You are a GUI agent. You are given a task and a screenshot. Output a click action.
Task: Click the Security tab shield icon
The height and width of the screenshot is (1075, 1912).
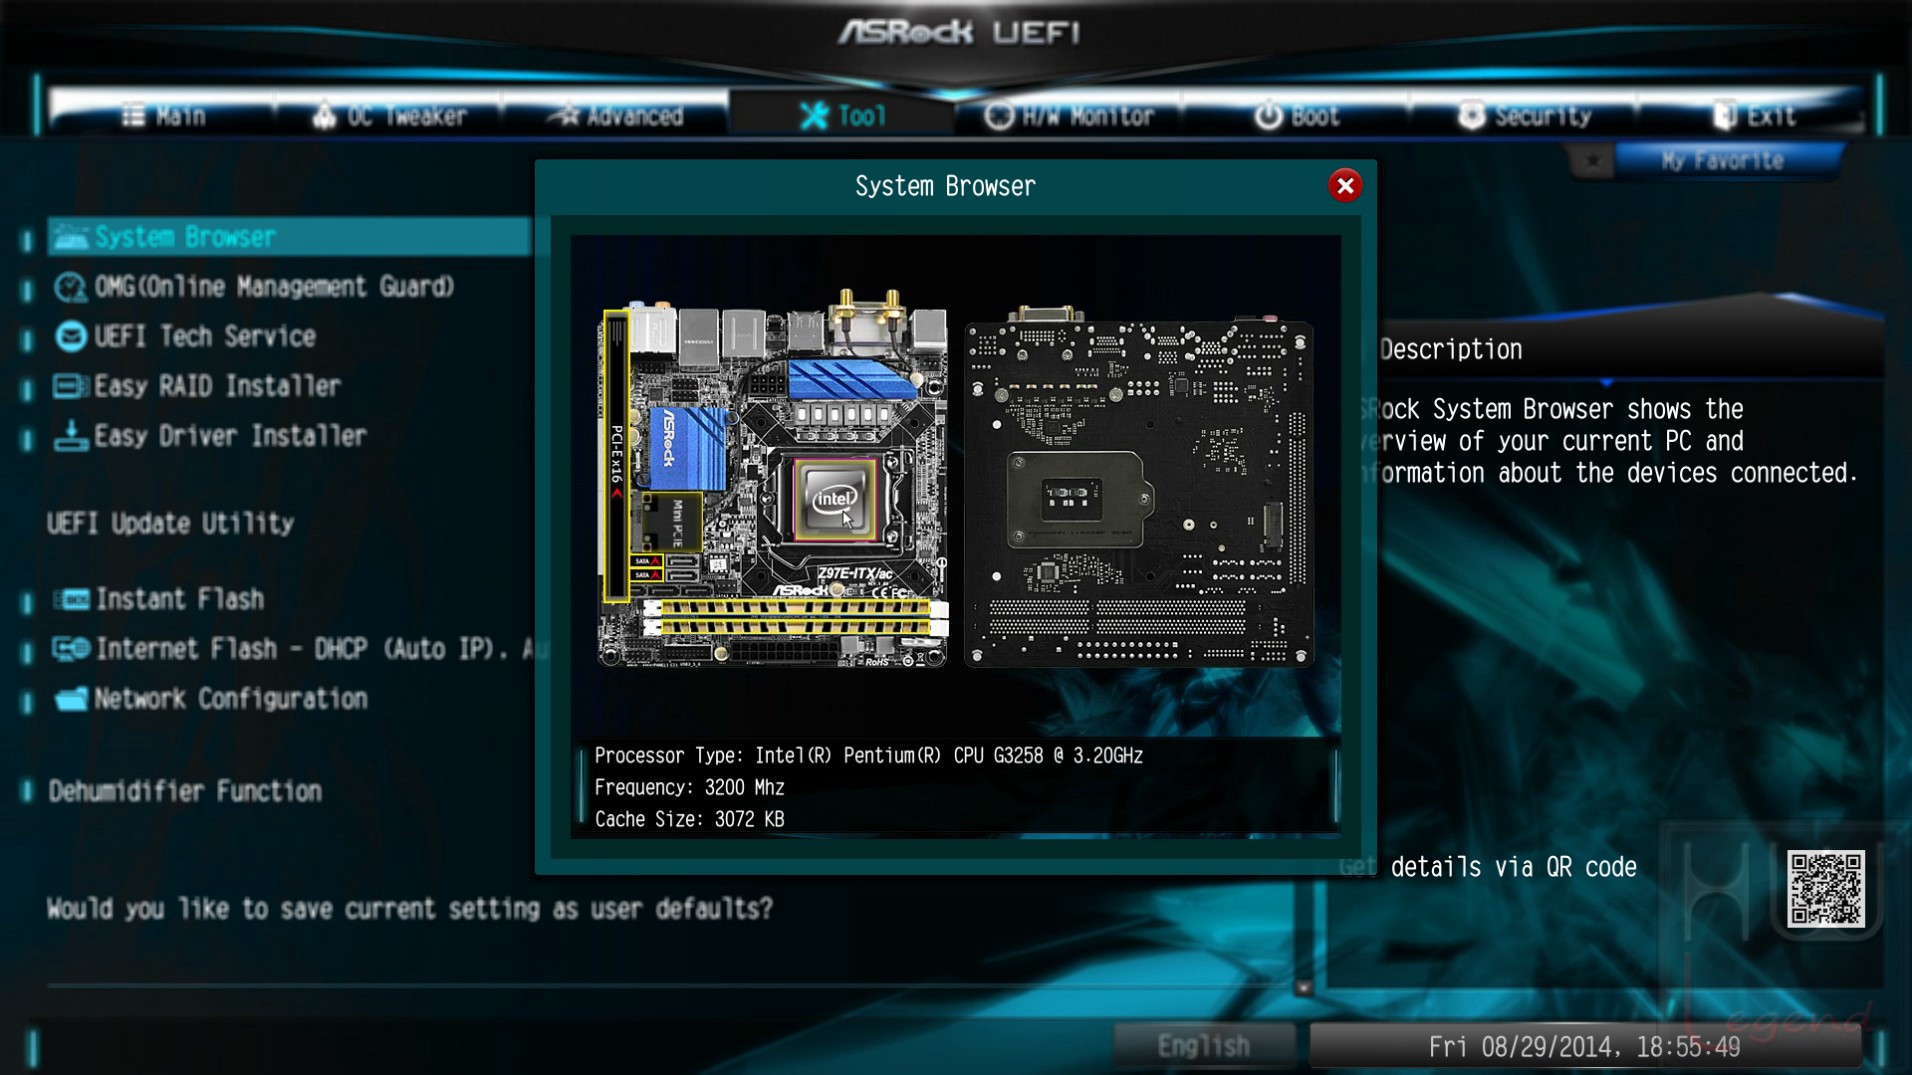click(1471, 116)
